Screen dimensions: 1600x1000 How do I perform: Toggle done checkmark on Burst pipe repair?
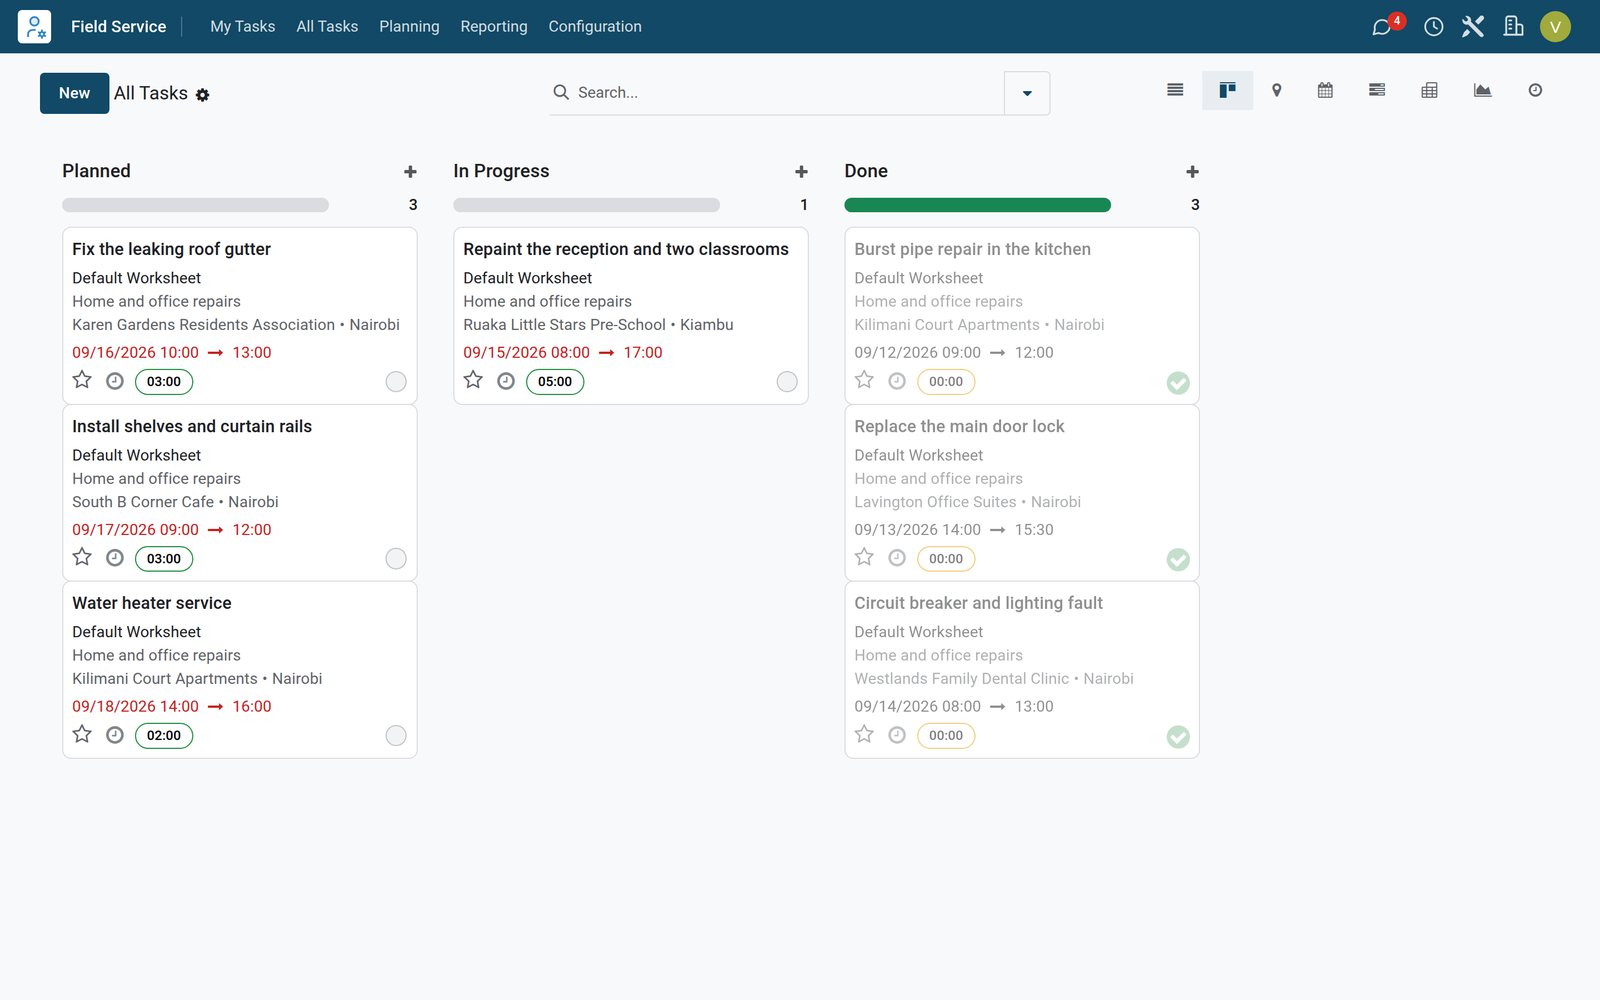pyautogui.click(x=1178, y=383)
